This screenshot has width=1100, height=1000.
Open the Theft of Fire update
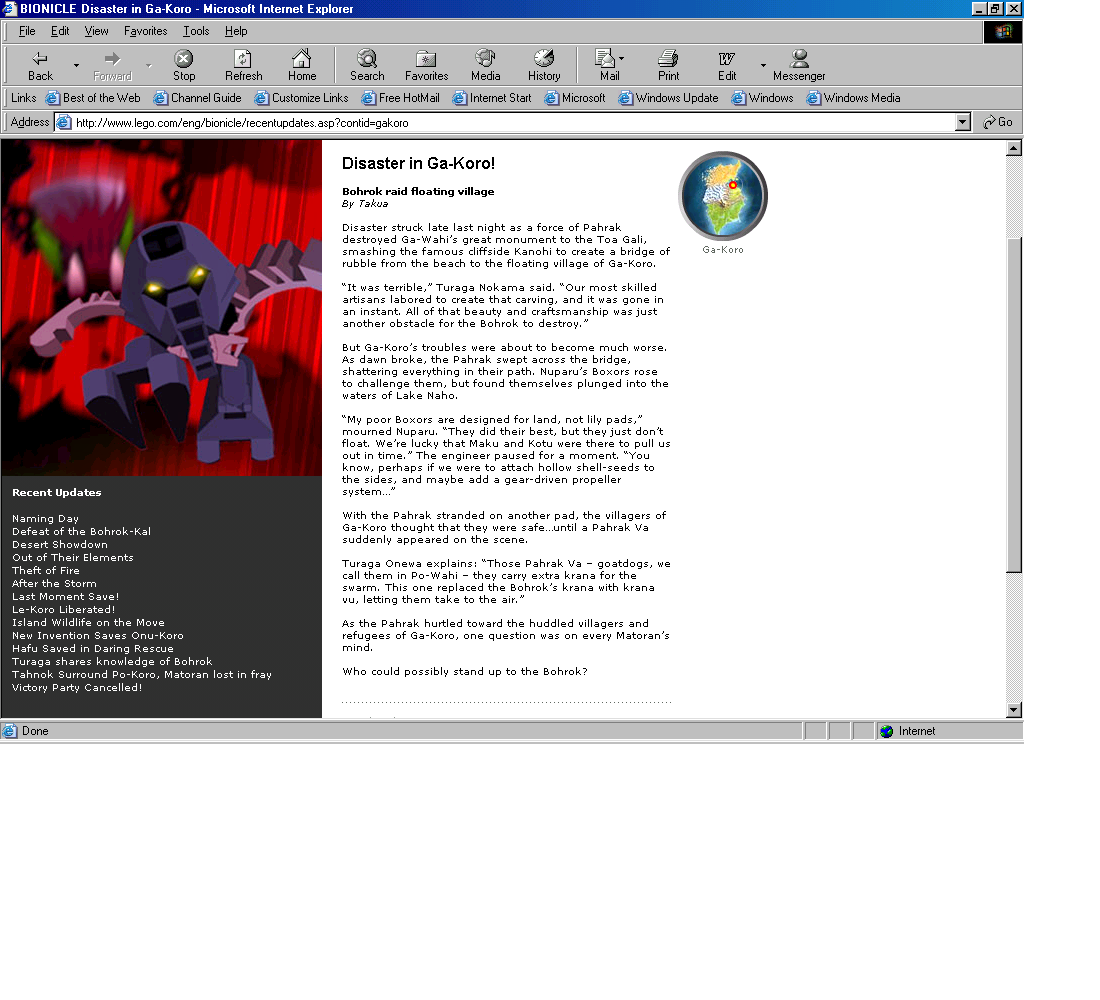click(x=46, y=571)
